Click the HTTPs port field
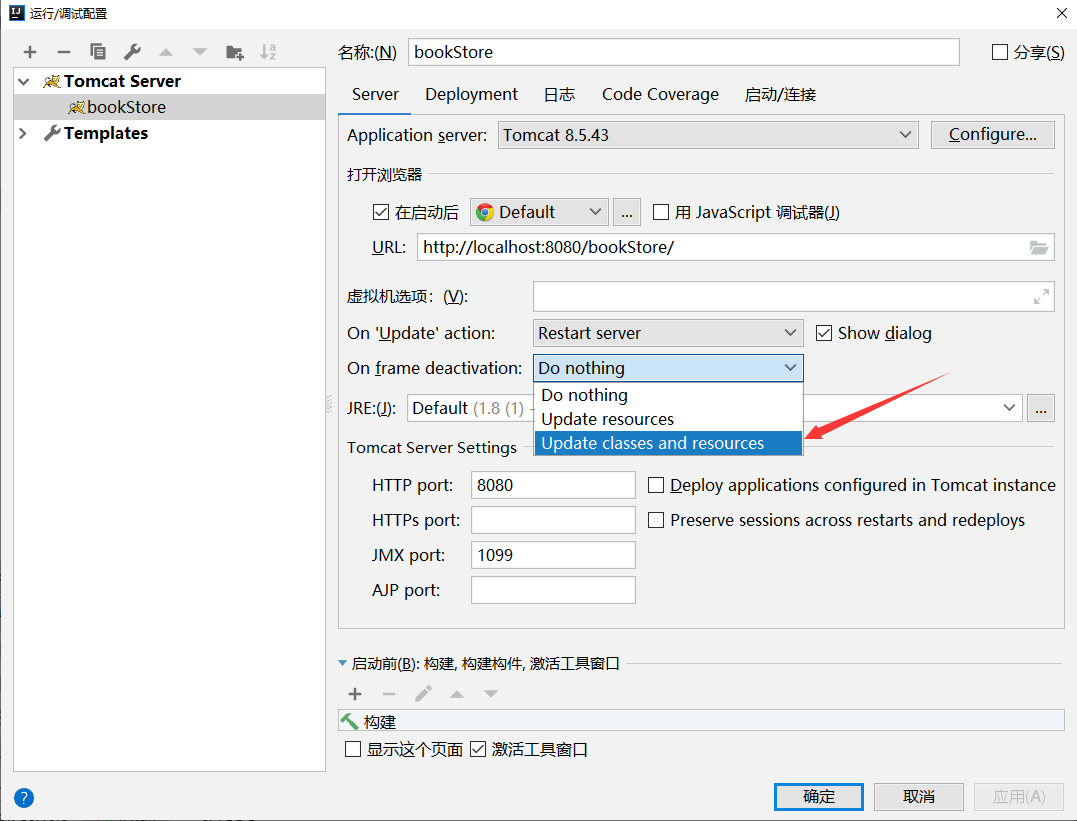1077x821 pixels. point(553,520)
